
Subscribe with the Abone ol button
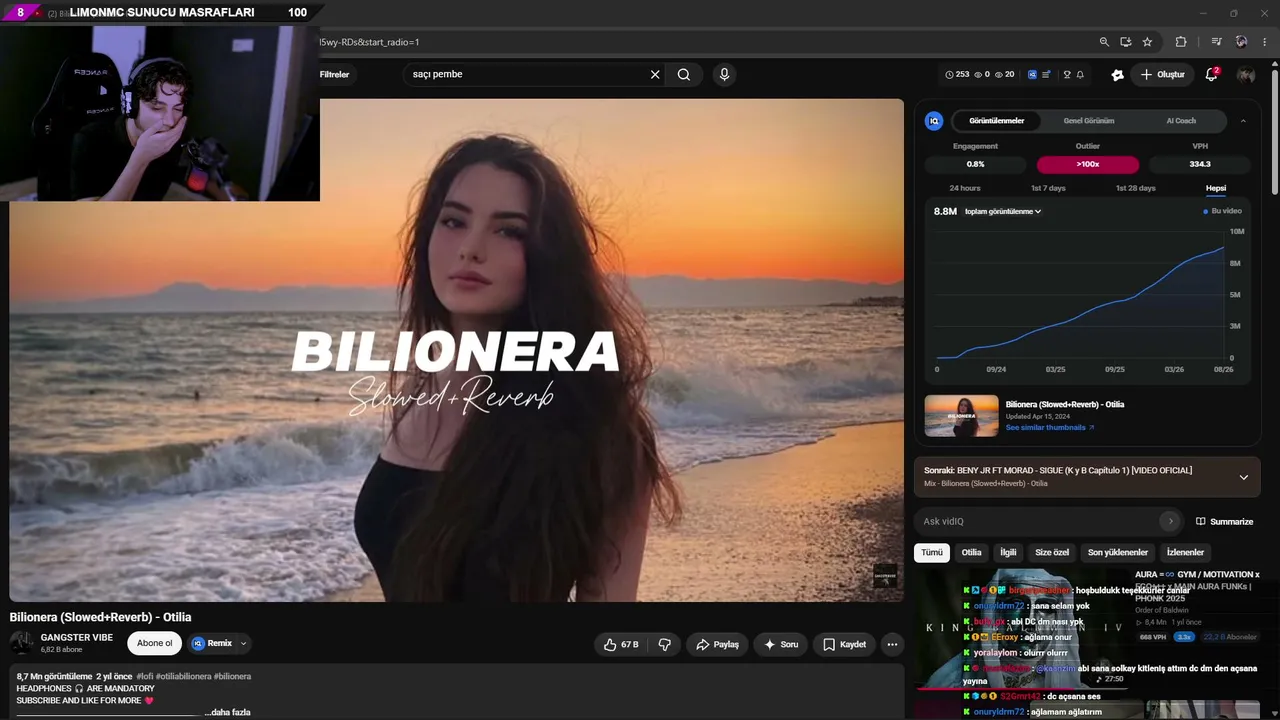pos(155,643)
